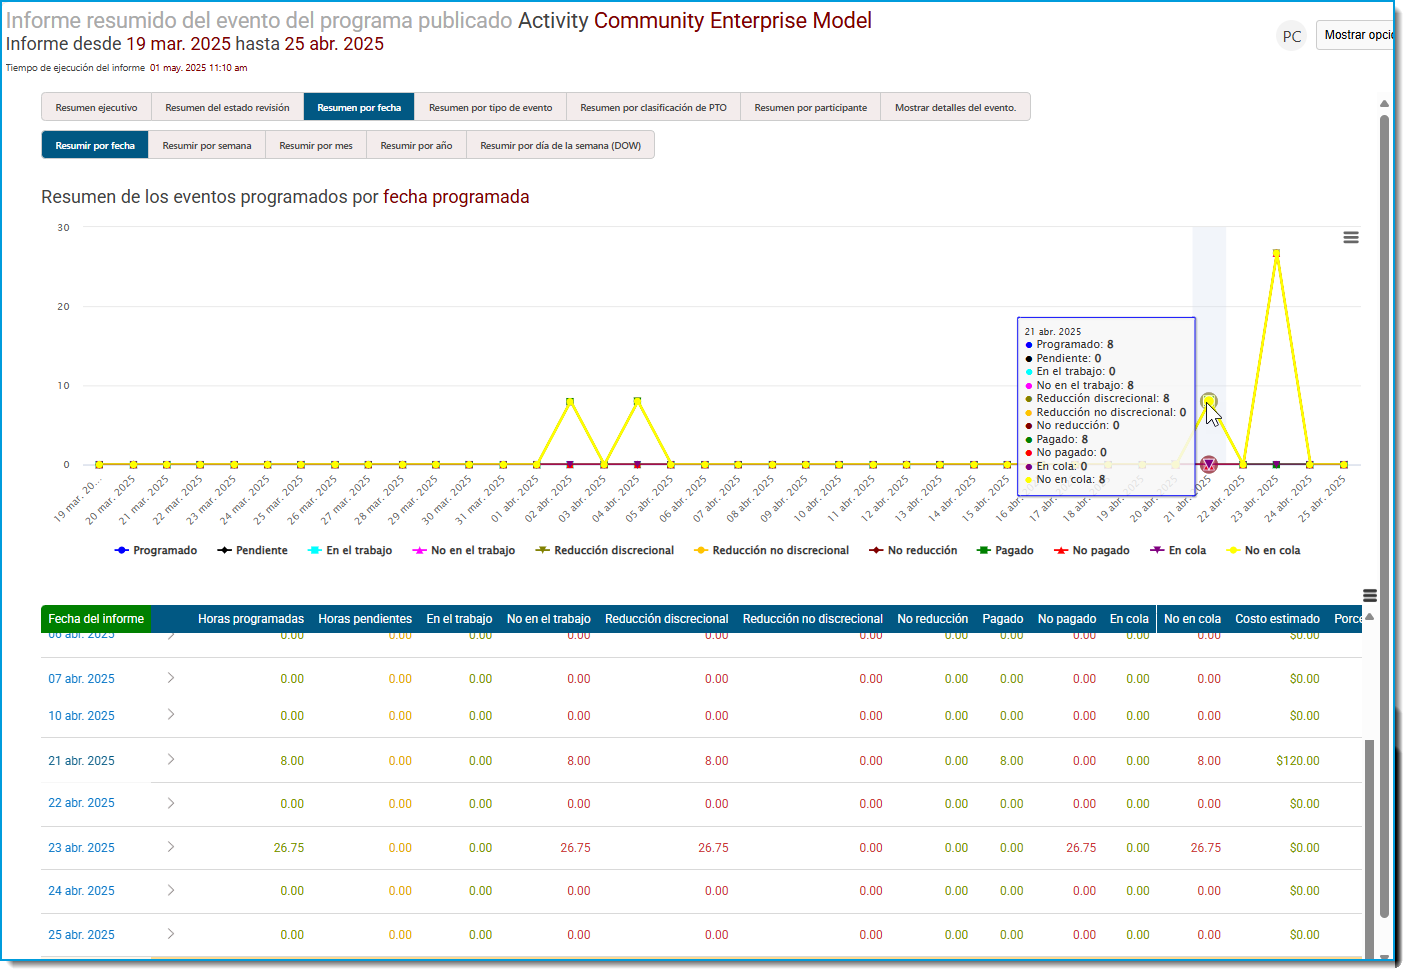This screenshot has height=975, width=1409.
Task: Switch to Resumir por mes
Action: click(316, 145)
